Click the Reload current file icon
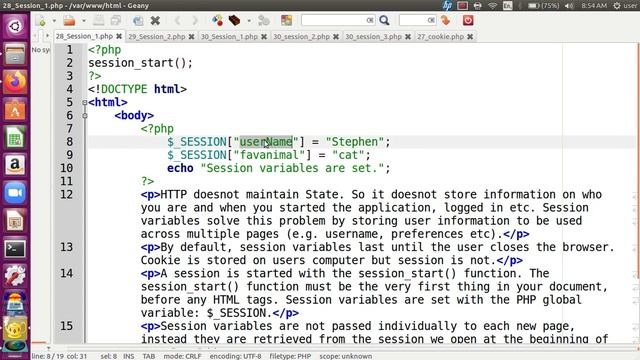Screen dimensions: 640x360 pos(138,20)
